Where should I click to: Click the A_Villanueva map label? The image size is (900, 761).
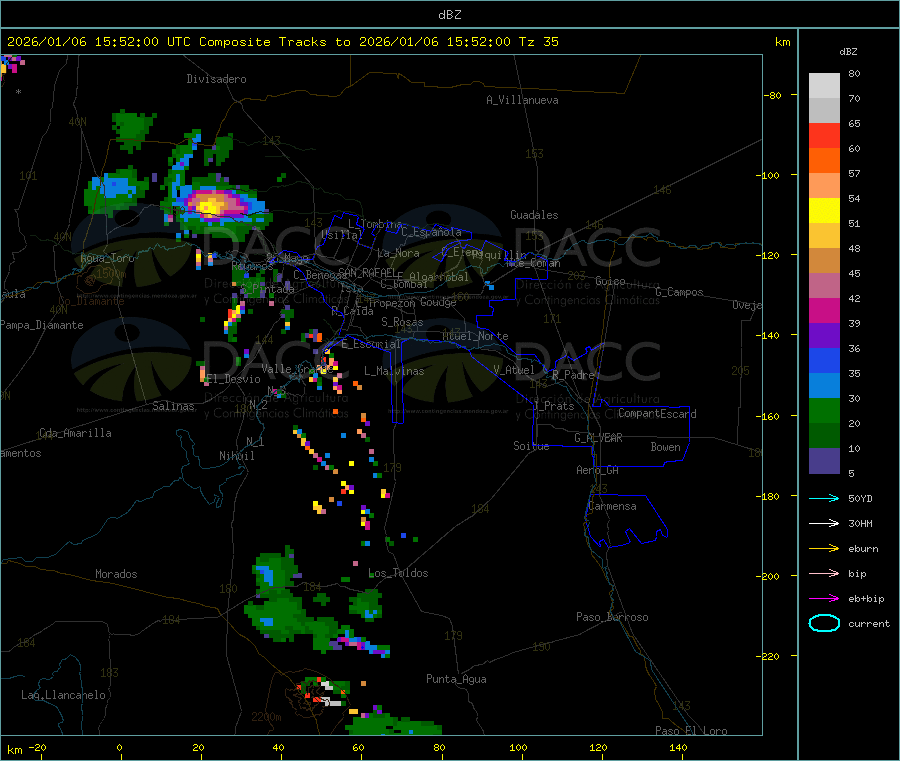(x=522, y=100)
